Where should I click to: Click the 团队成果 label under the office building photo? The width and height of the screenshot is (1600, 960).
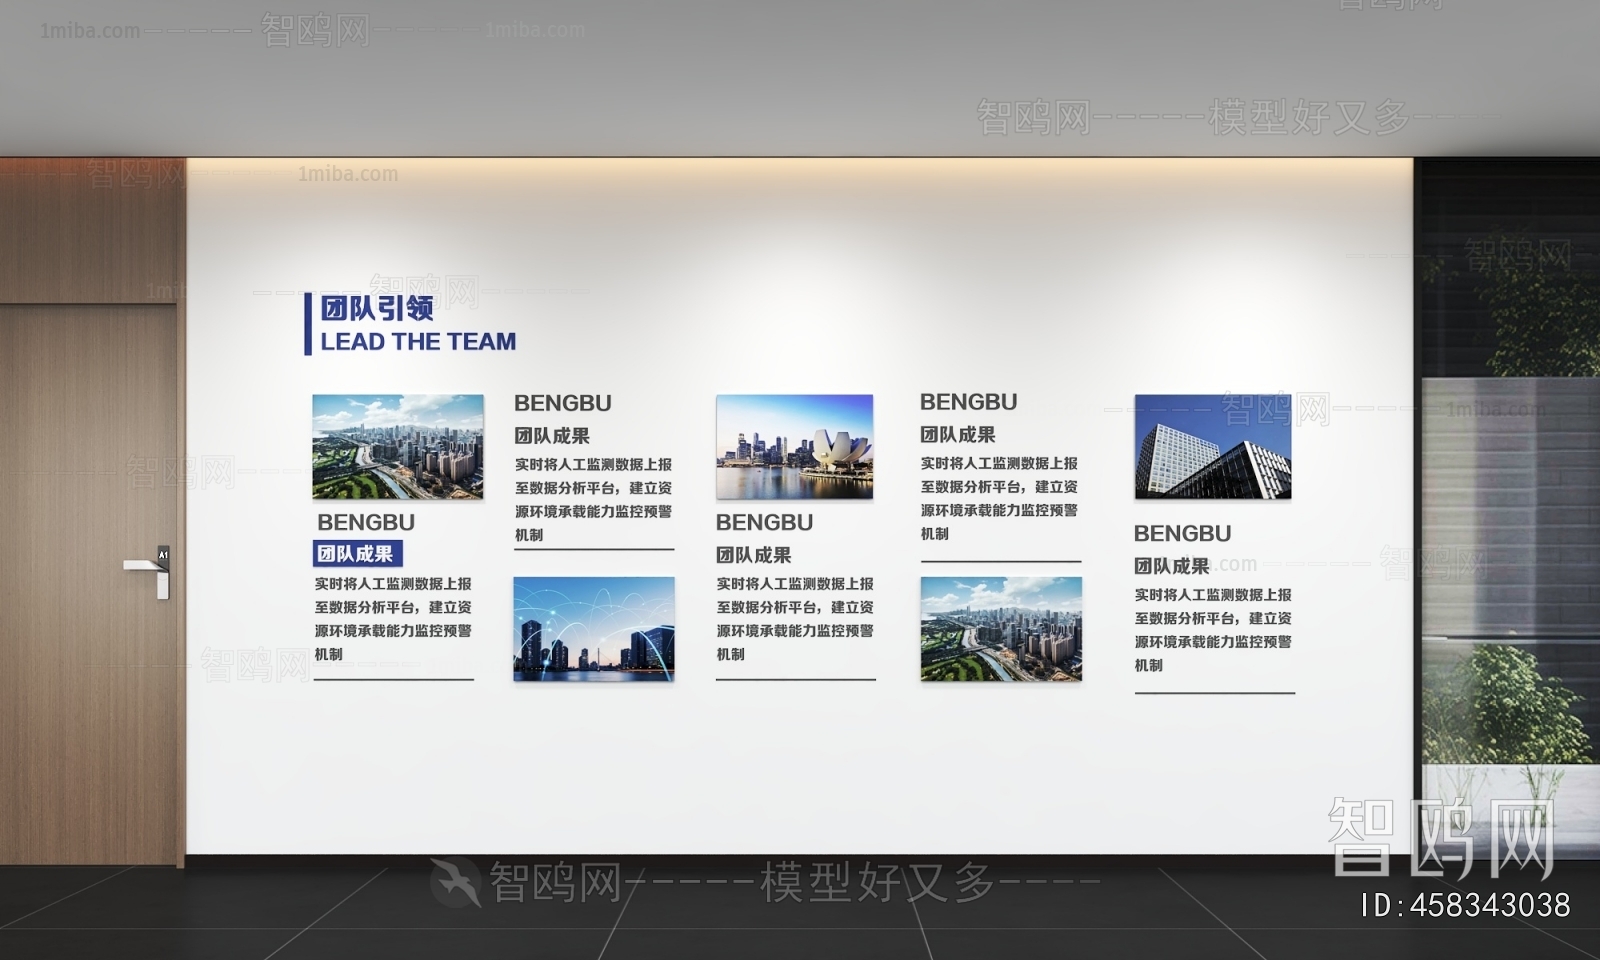point(1171,566)
